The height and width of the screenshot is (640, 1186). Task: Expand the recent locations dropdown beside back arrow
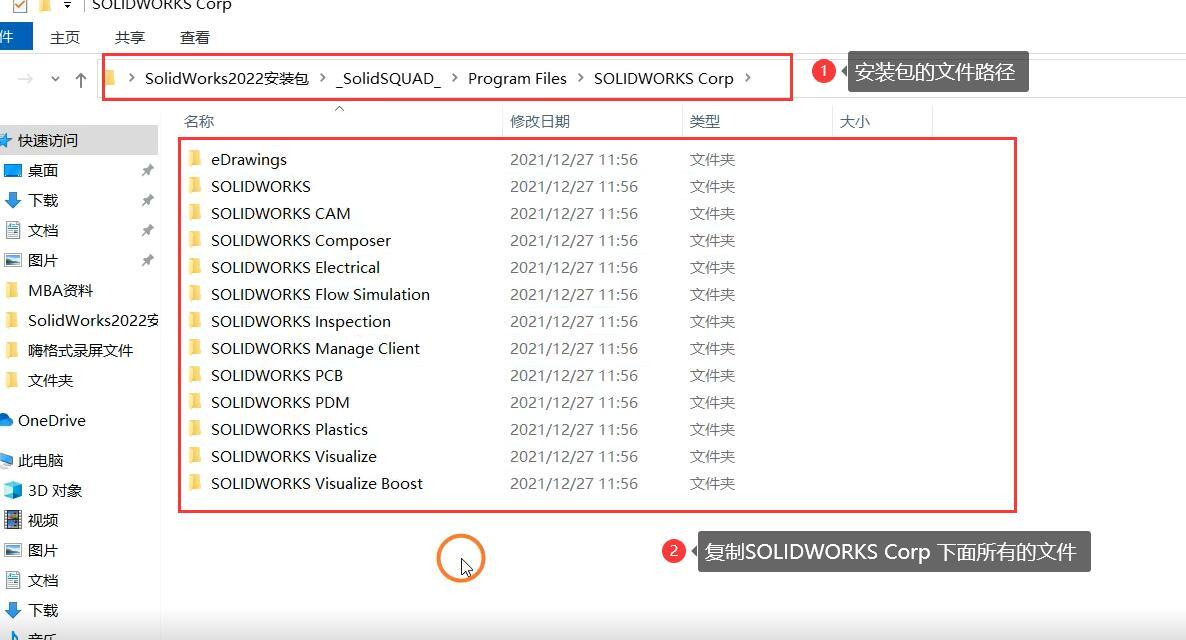55,79
